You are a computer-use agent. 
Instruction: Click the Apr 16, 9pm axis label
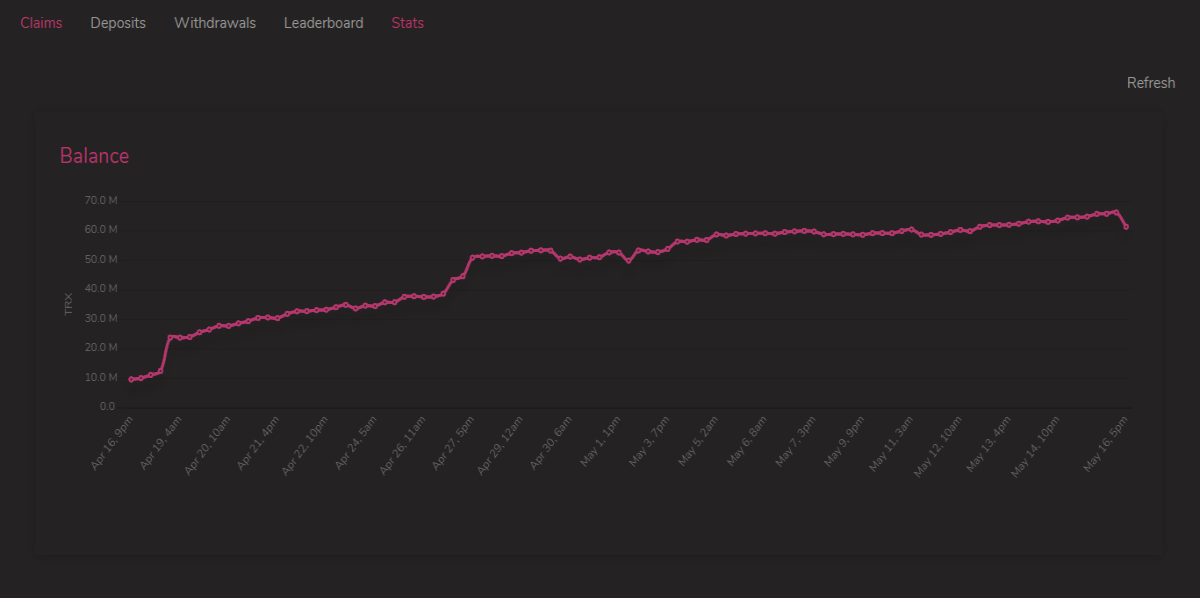click(x=111, y=441)
